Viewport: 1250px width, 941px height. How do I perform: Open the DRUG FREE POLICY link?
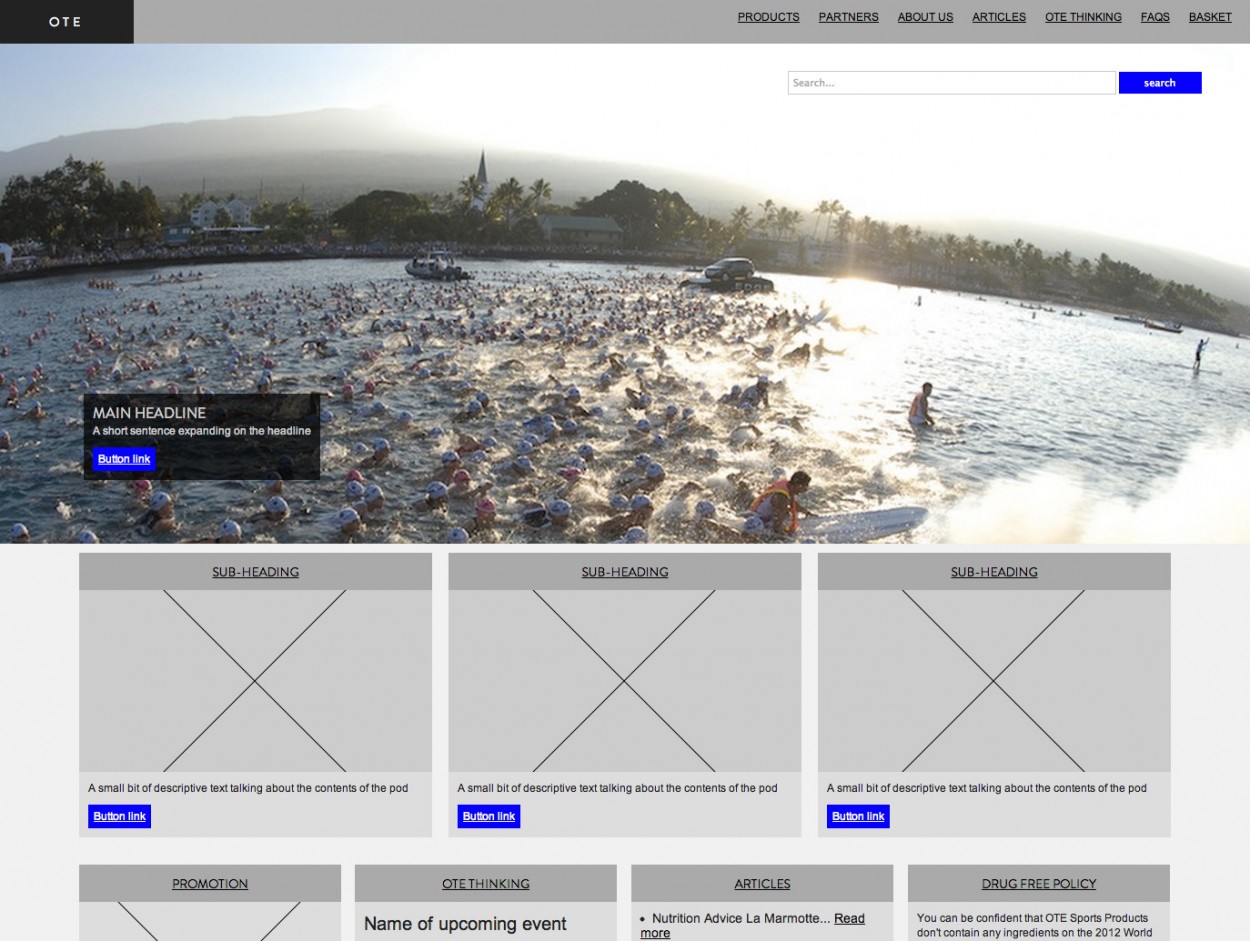(x=1038, y=883)
